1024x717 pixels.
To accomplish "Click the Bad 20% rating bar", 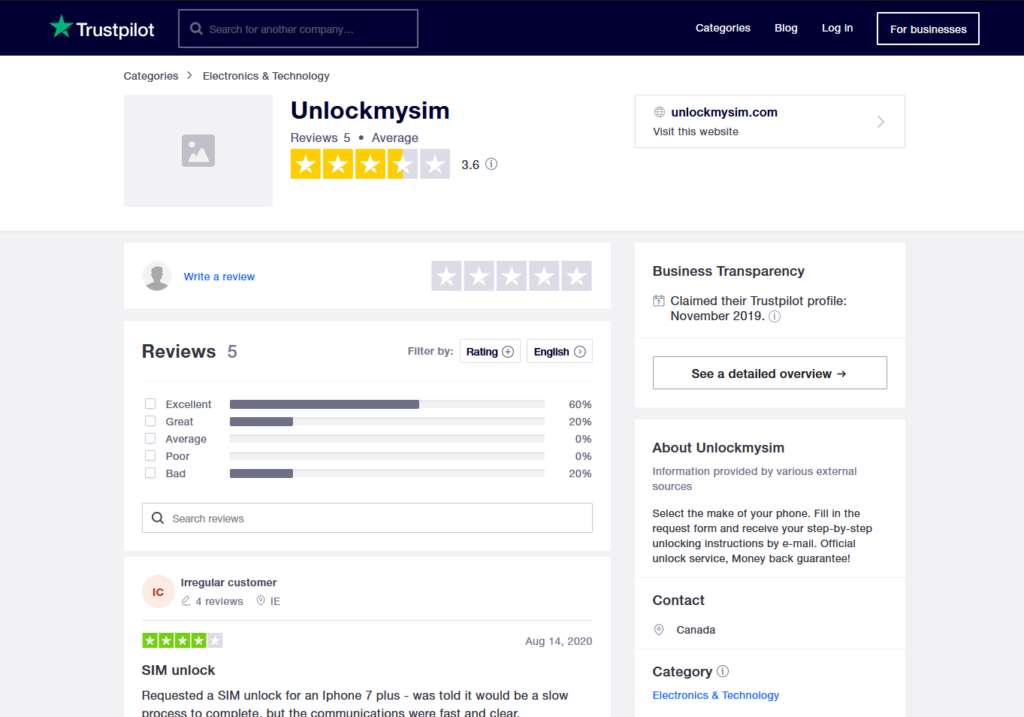I will point(387,473).
